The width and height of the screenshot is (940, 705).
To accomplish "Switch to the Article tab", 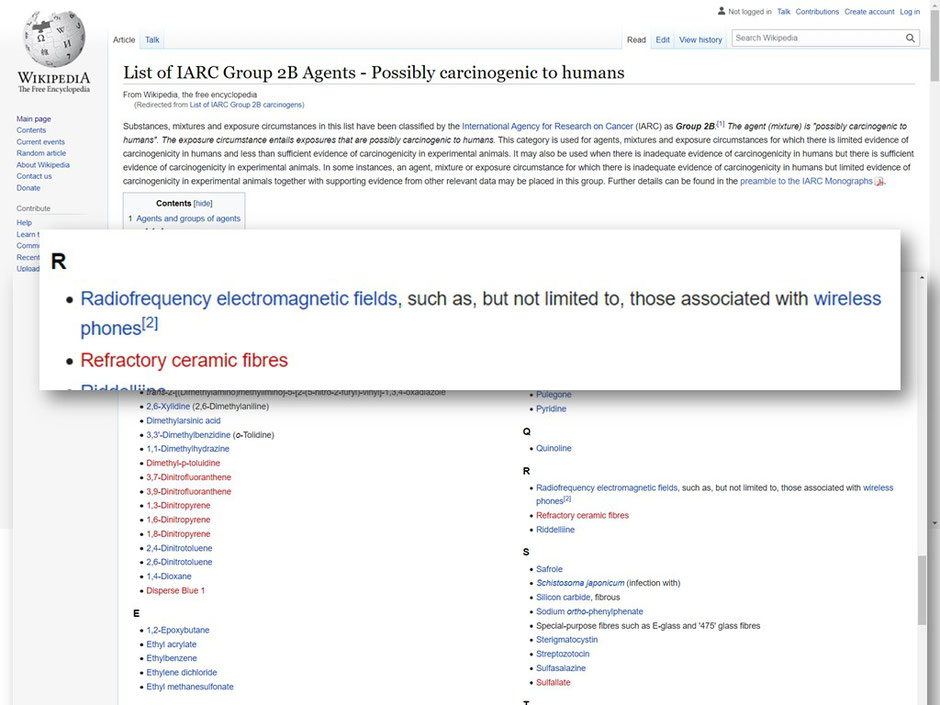I will [x=124, y=40].
